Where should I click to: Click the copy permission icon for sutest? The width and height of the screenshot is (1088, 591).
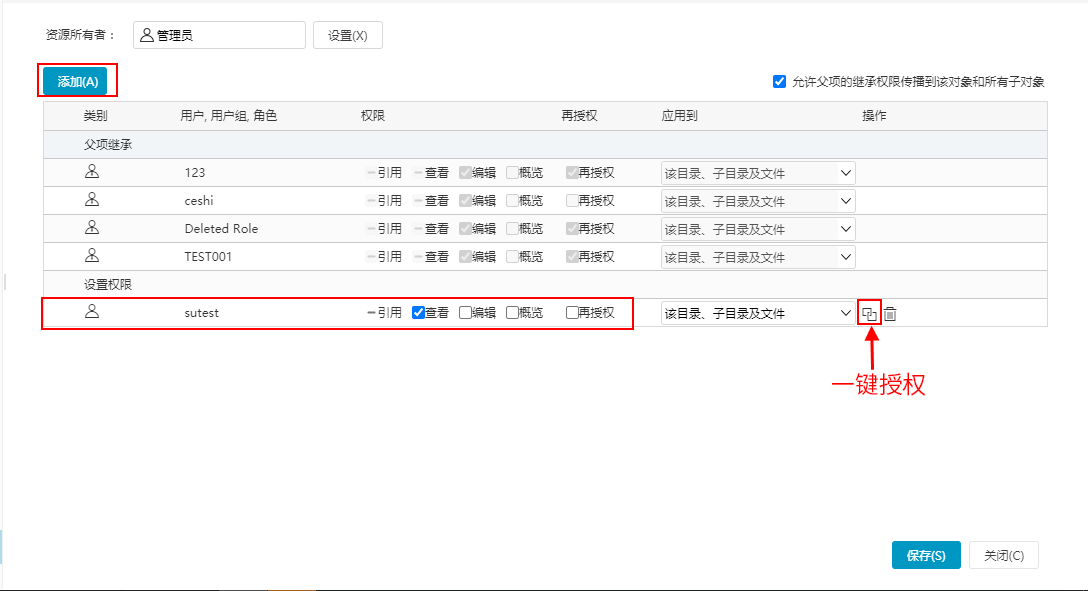869,314
